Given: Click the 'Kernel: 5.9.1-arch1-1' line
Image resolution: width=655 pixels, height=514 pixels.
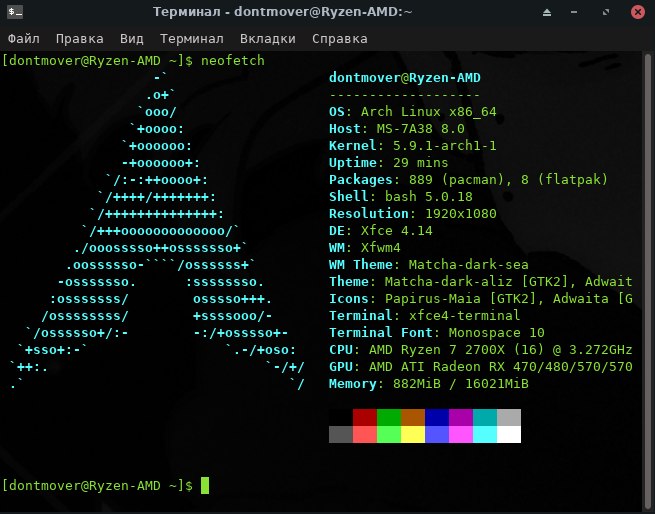Looking at the screenshot, I should (x=413, y=146).
